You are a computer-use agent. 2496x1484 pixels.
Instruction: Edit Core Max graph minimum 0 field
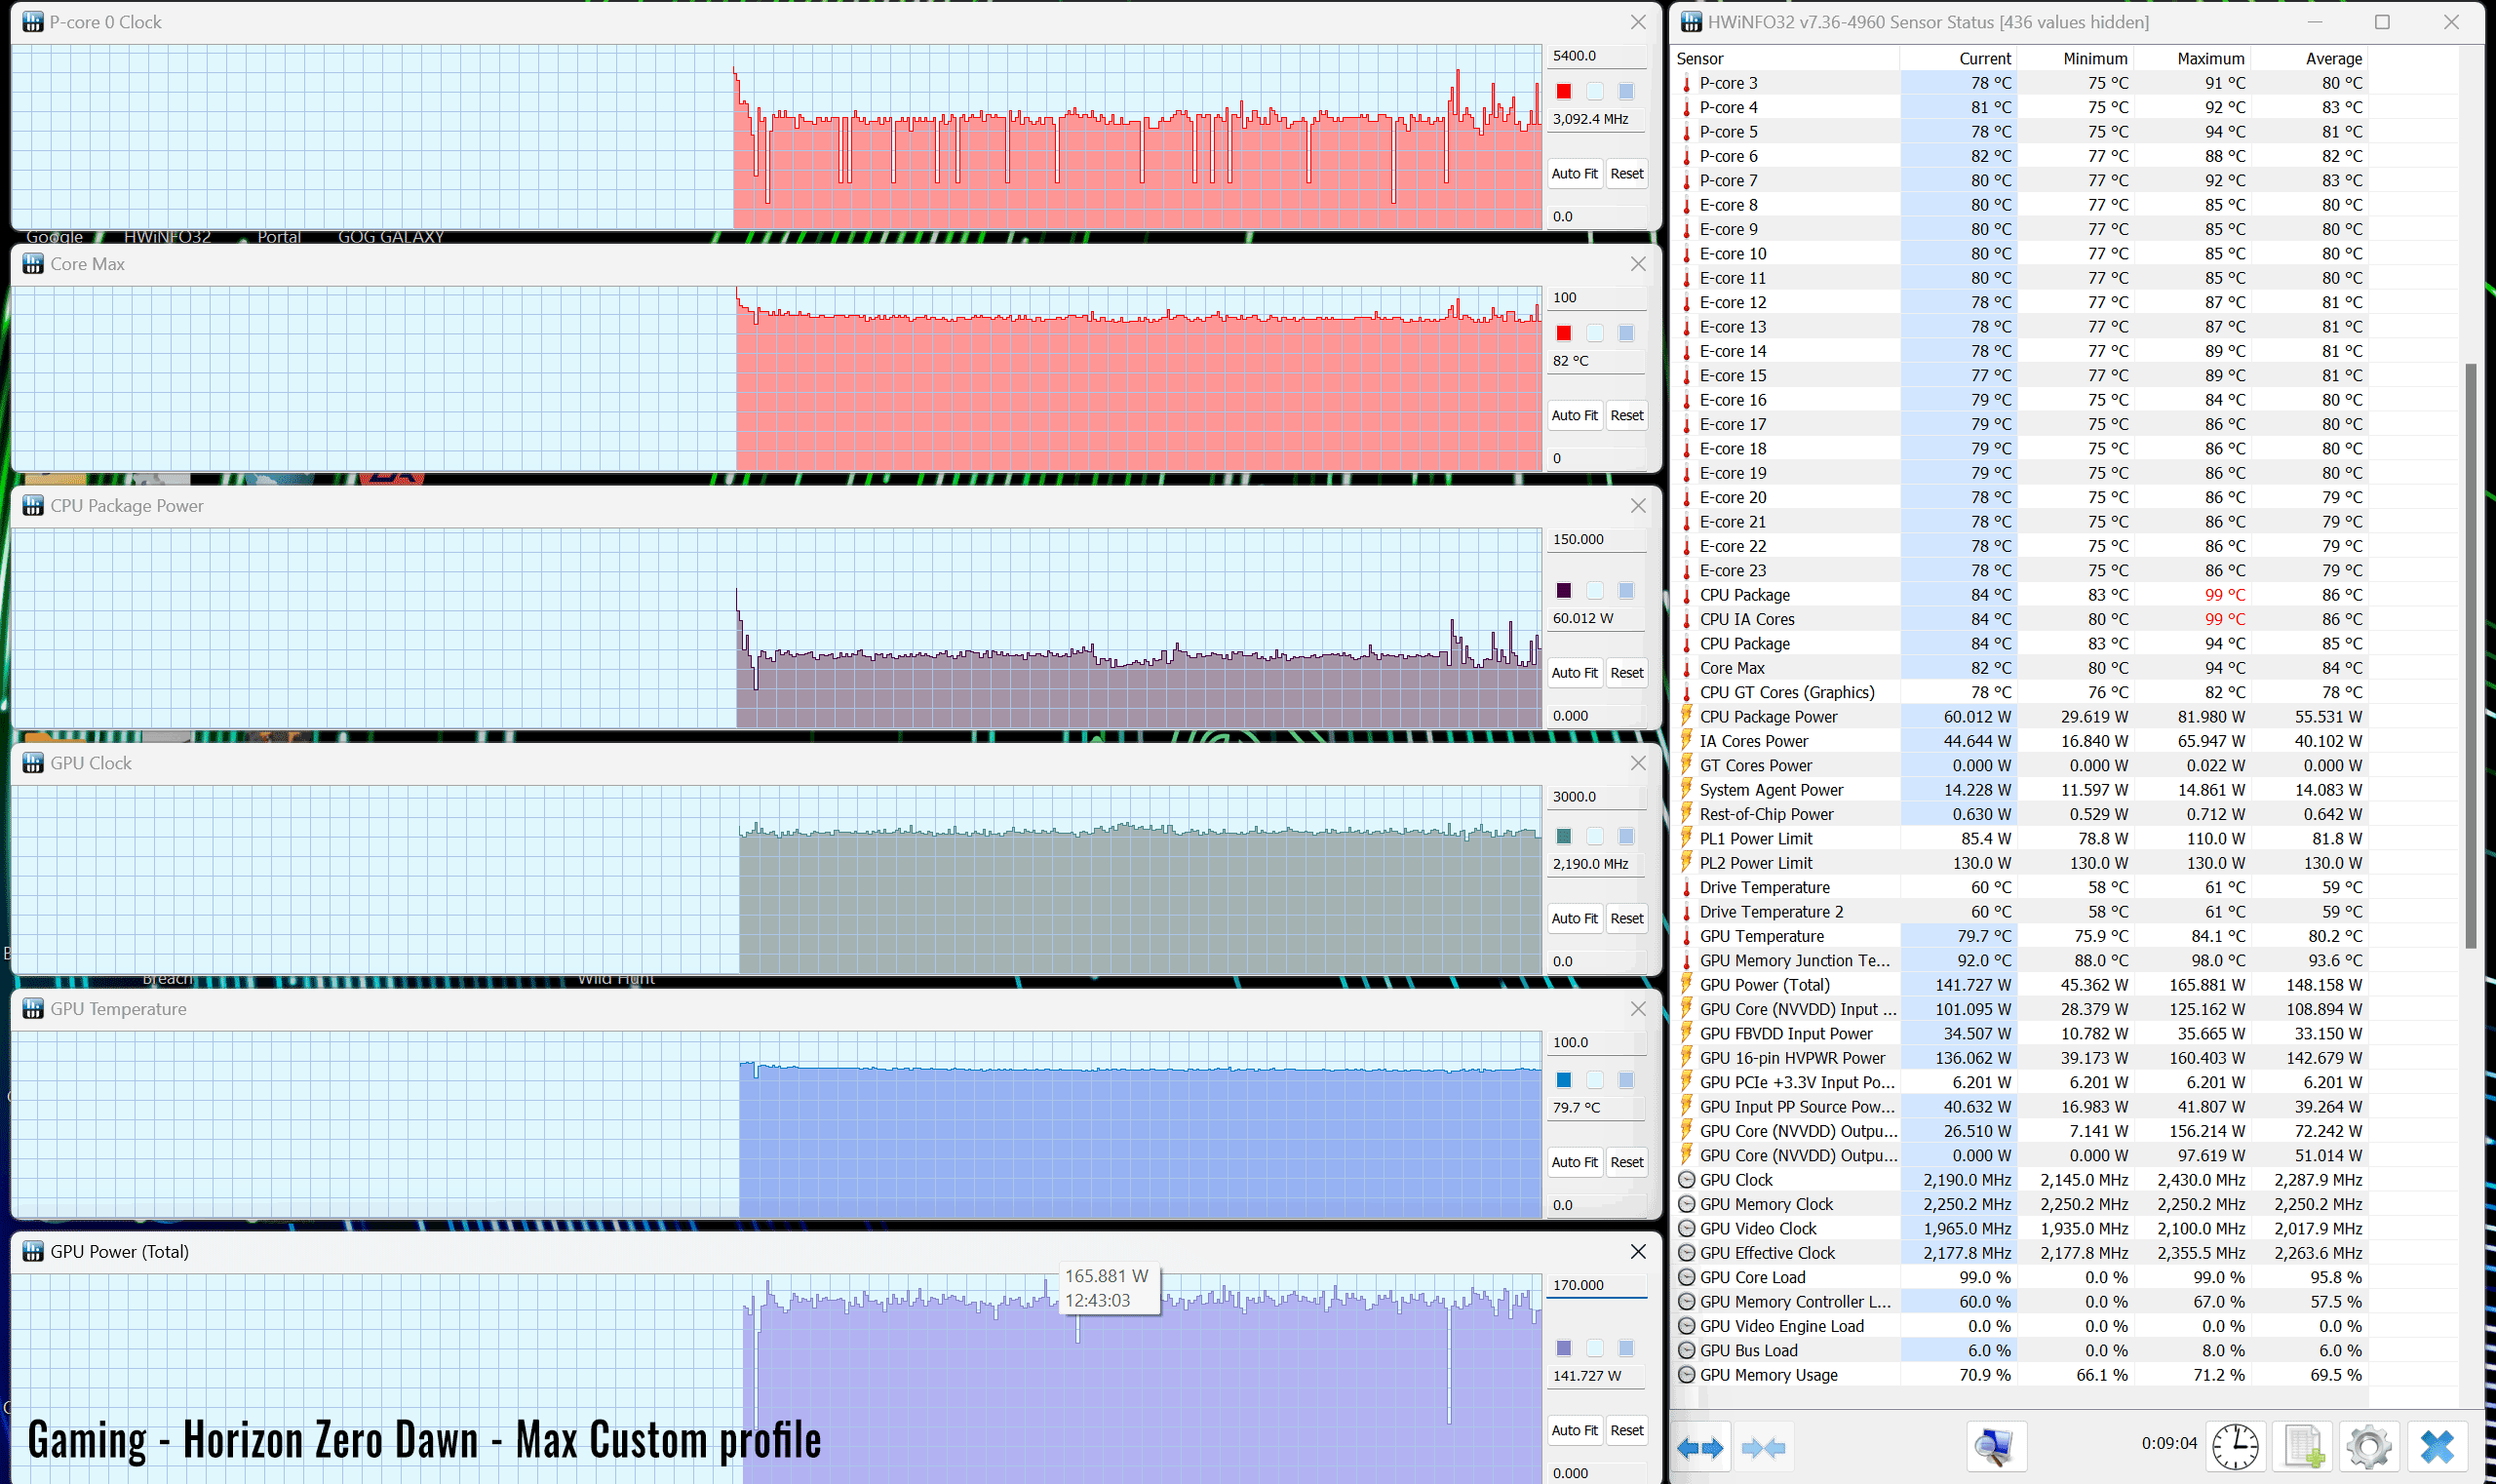[x=1596, y=458]
